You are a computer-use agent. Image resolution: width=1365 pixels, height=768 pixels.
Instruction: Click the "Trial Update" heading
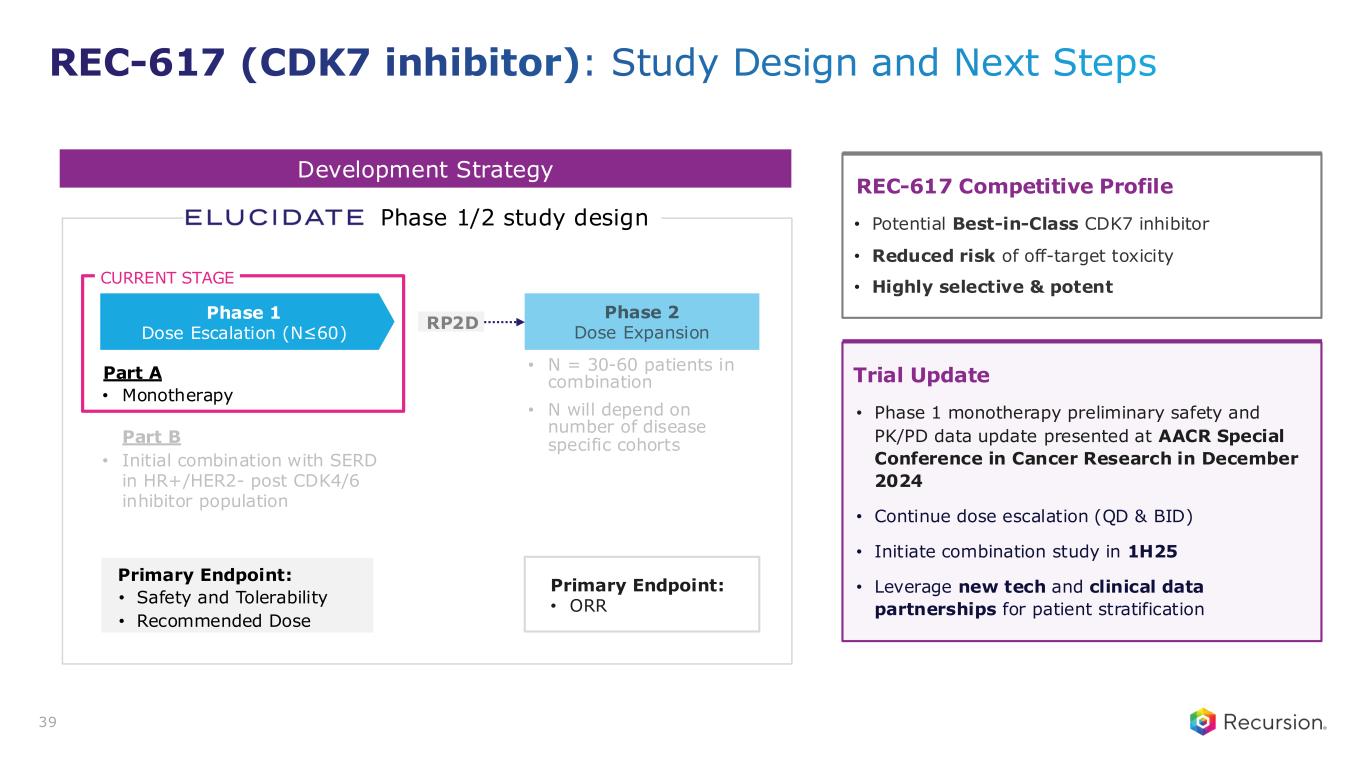coord(921,375)
